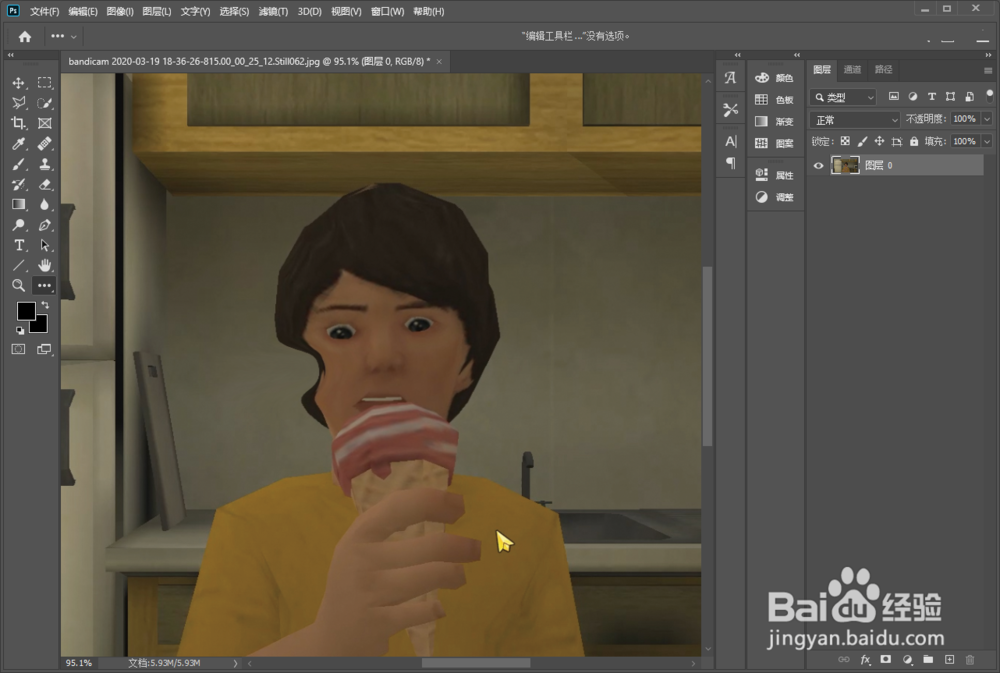1000x673 pixels.
Task: Select the Pen tool
Action: 44,225
